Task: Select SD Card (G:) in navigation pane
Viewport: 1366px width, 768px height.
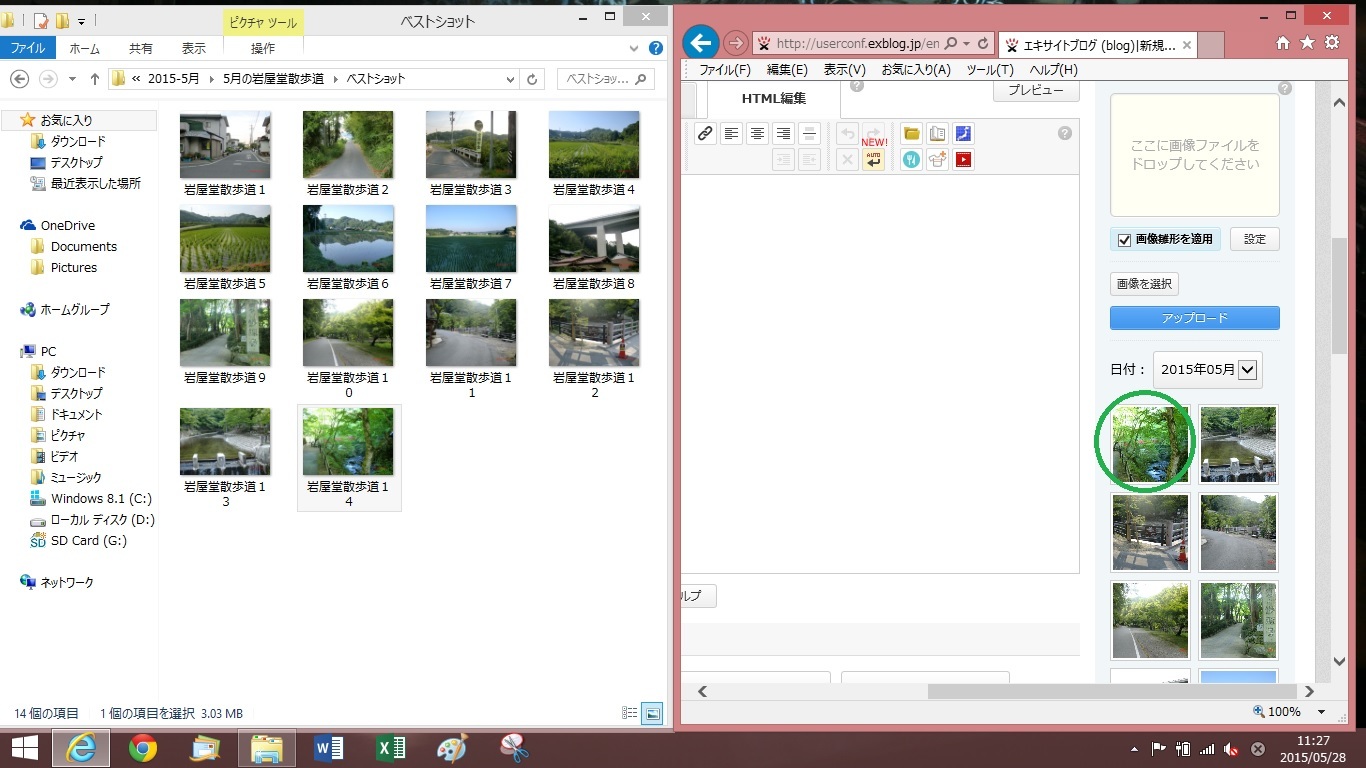Action: (88, 540)
